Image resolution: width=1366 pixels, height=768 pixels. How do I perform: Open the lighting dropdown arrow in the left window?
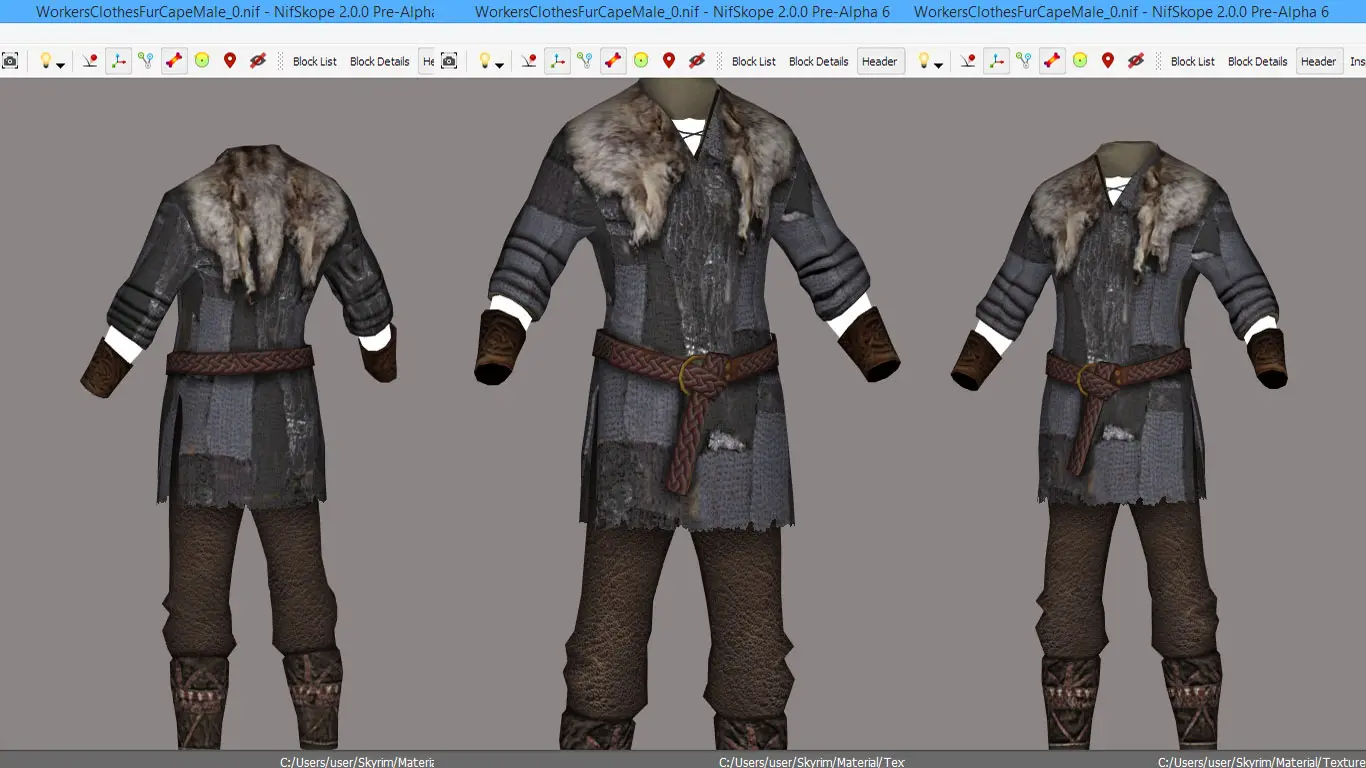pos(61,65)
